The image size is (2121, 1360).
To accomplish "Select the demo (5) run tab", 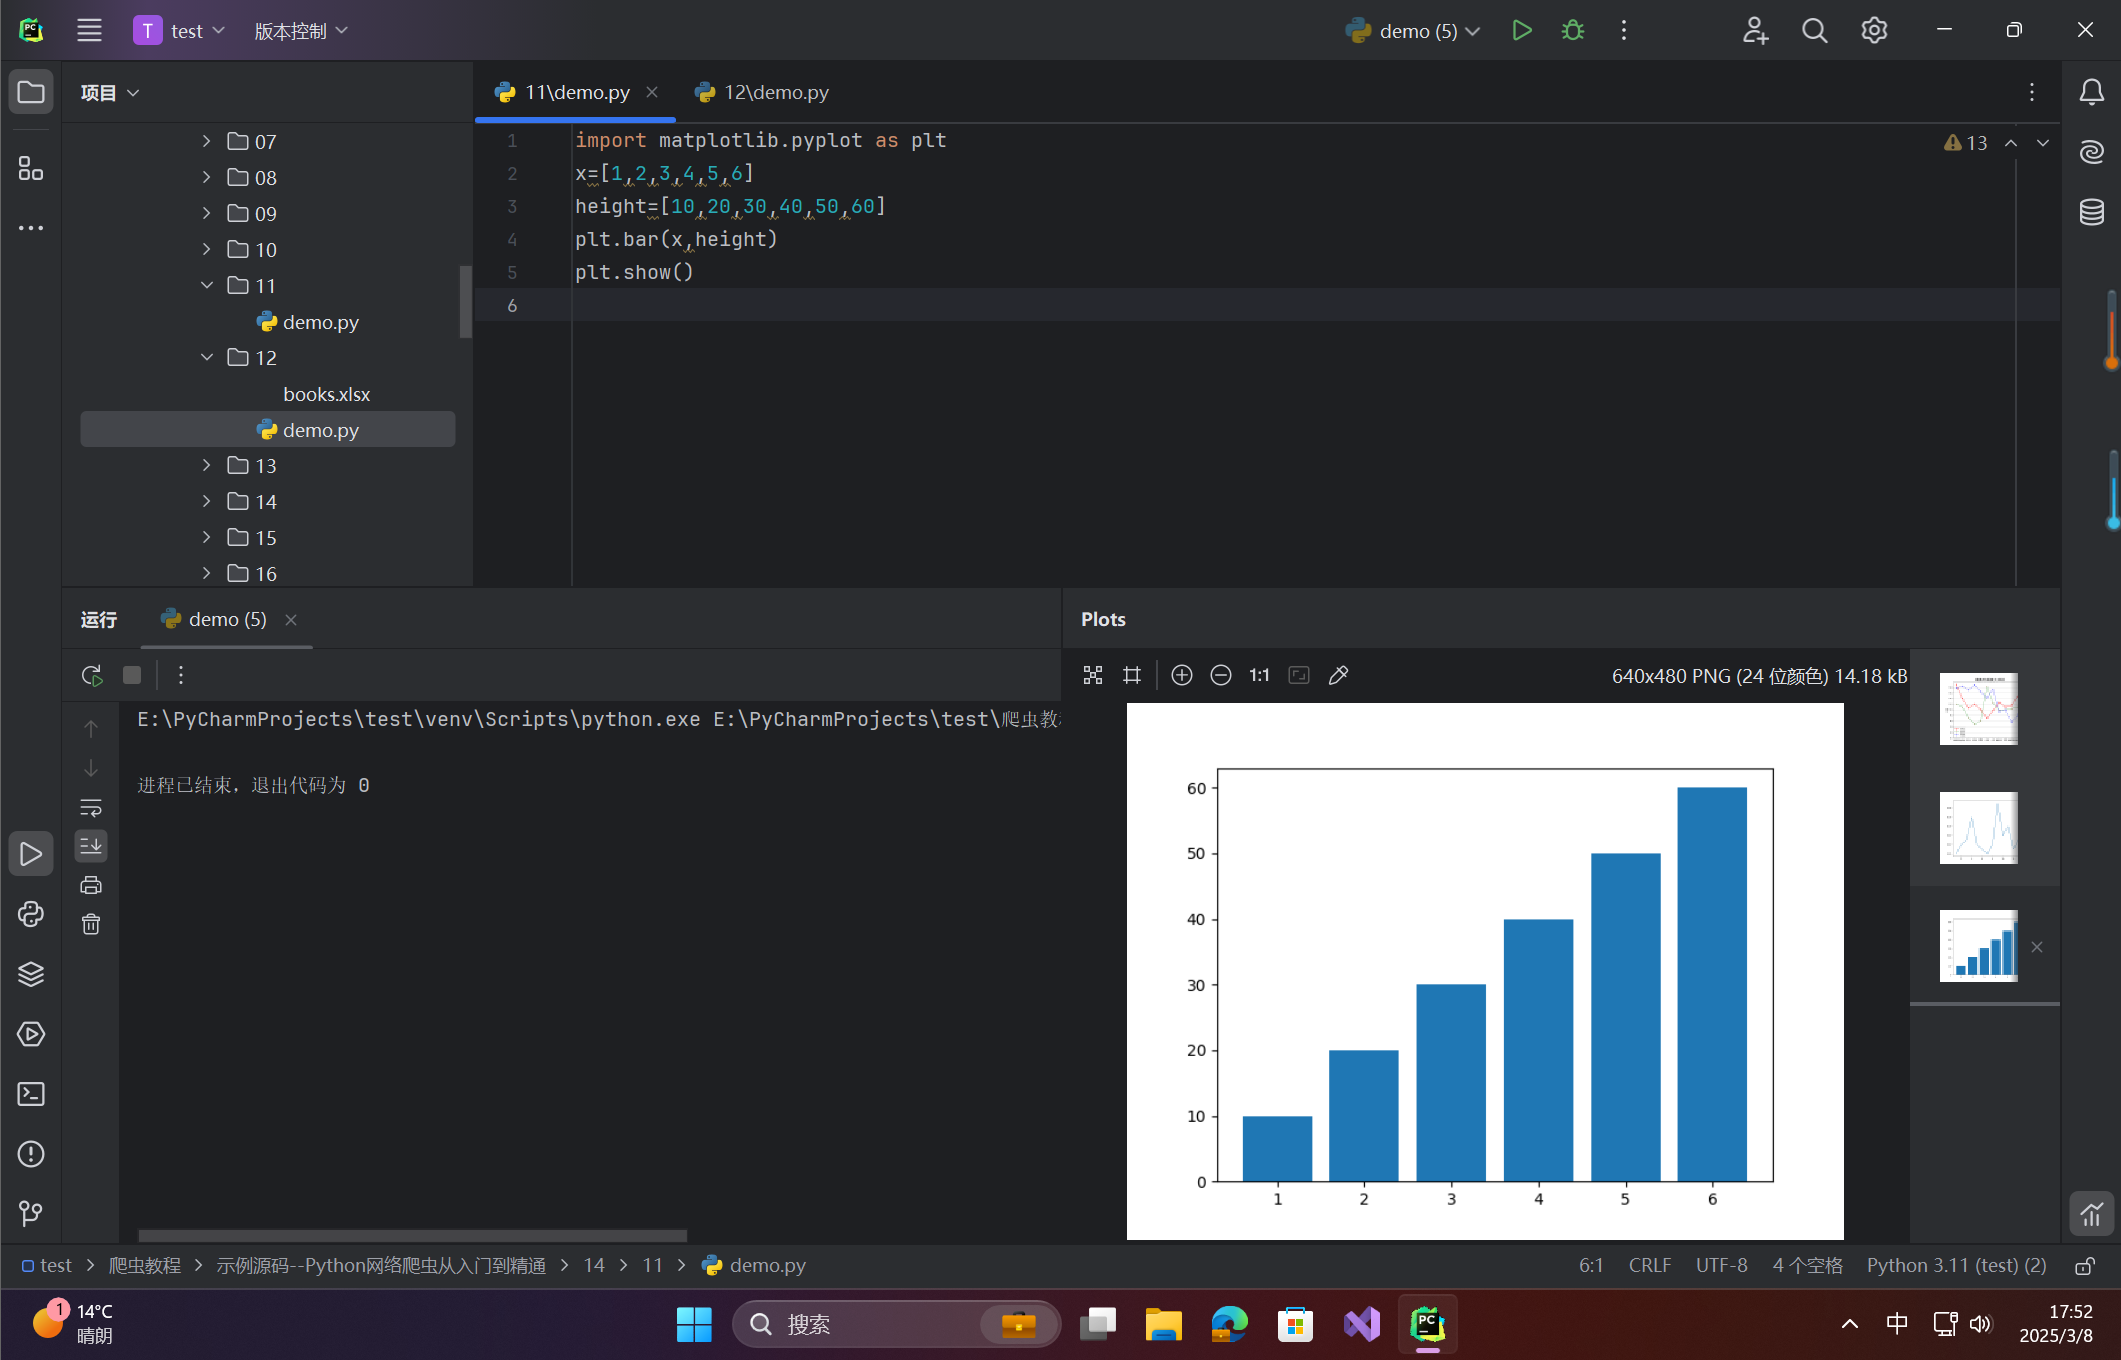I will [227, 619].
